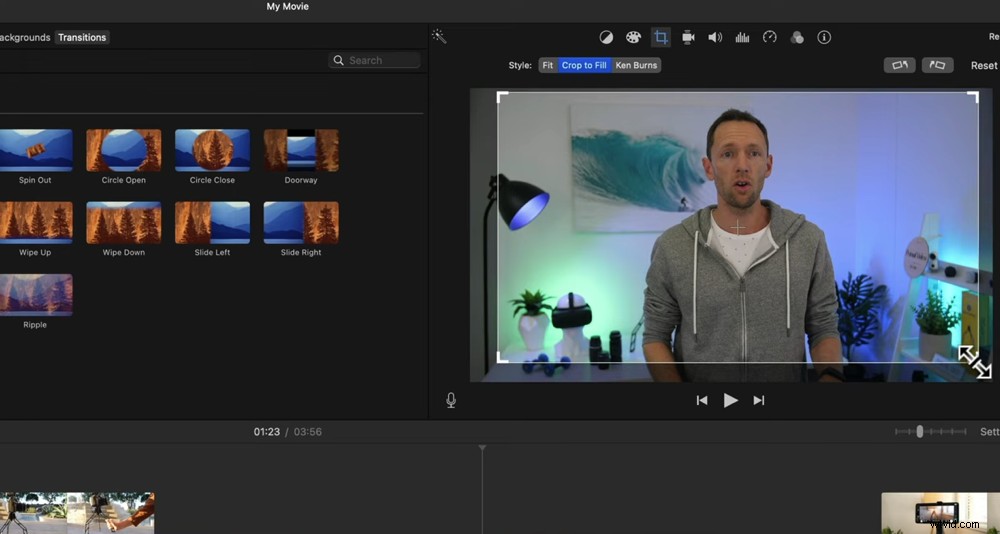The height and width of the screenshot is (534, 1000).
Task: Select the Doorway transition
Action: [301, 151]
